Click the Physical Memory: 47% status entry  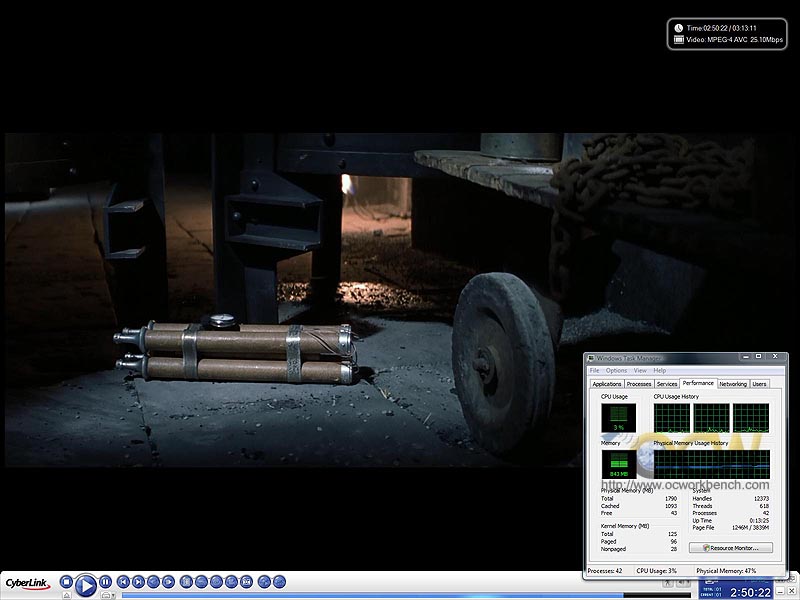[726, 571]
